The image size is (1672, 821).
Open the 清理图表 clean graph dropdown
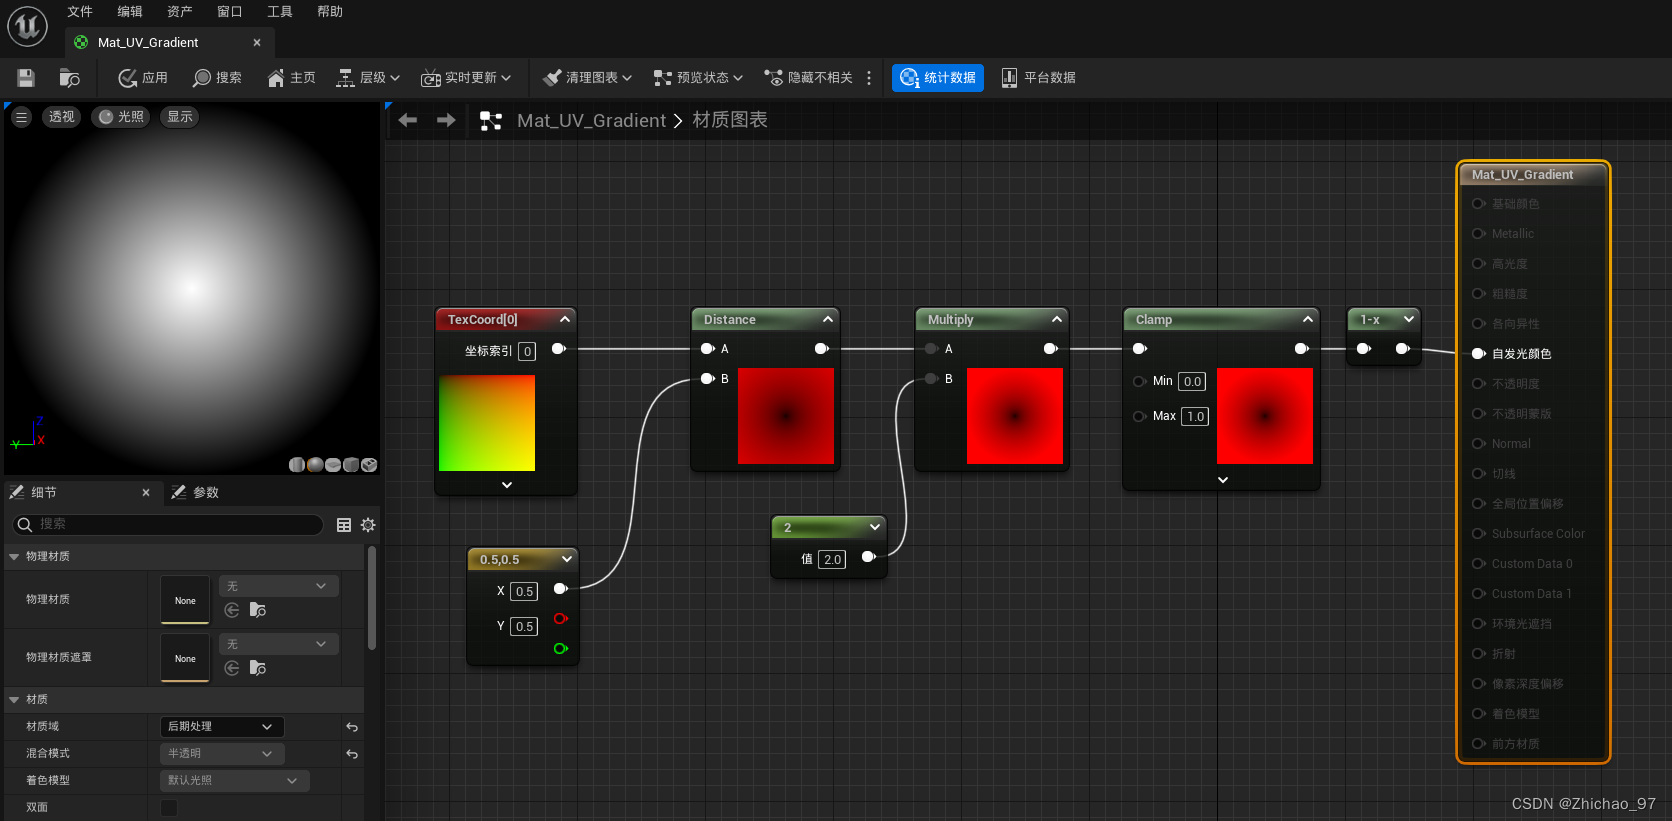587,78
